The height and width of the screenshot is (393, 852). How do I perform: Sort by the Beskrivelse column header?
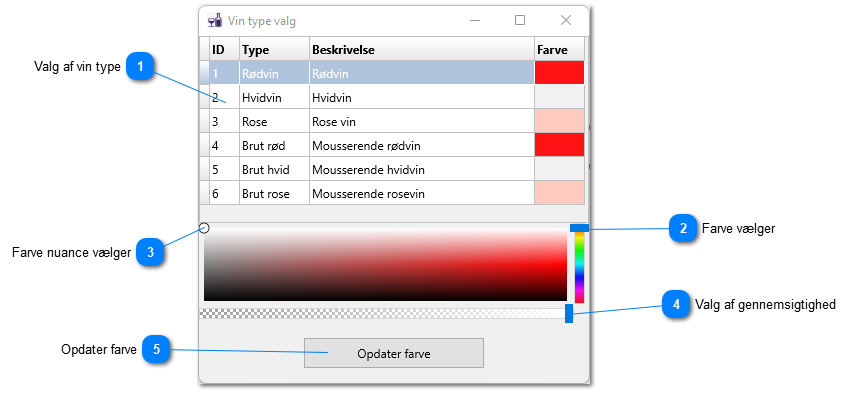(x=422, y=49)
